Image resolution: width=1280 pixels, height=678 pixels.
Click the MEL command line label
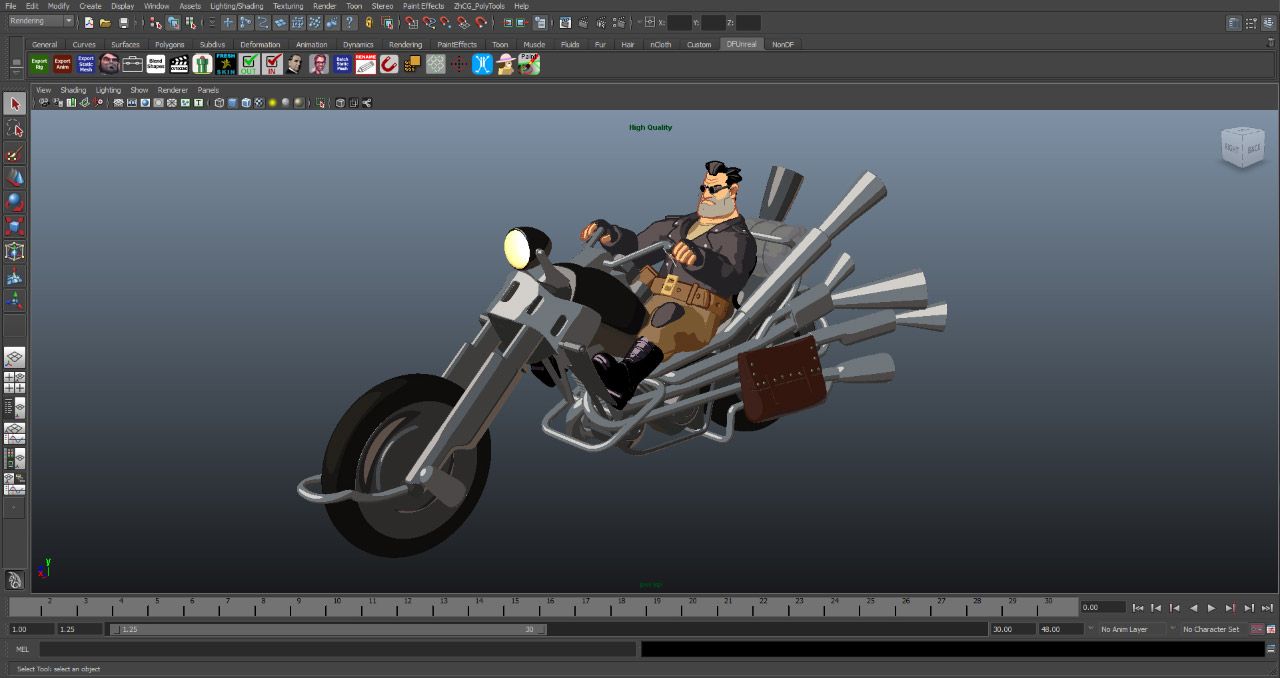(x=23, y=649)
